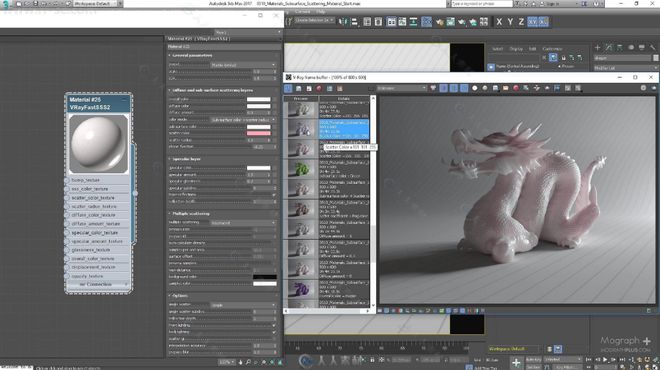Switch VFB to monochromatic mode
This screenshot has height=370, width=660.
(x=485, y=88)
